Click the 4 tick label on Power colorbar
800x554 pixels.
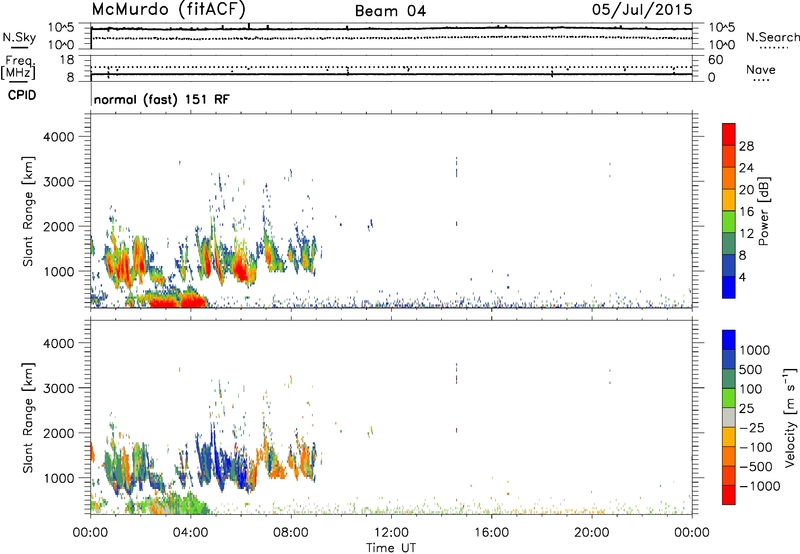(x=742, y=277)
